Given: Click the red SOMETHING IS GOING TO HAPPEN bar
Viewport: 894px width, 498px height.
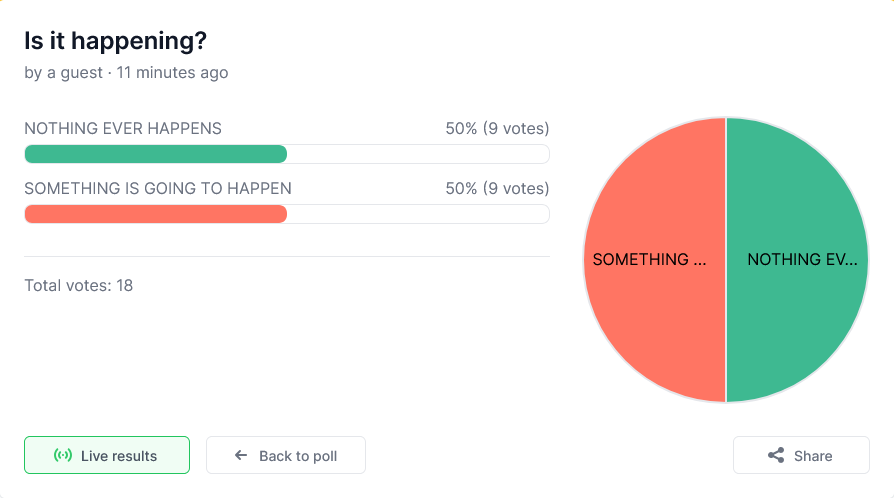Looking at the screenshot, I should pos(156,214).
